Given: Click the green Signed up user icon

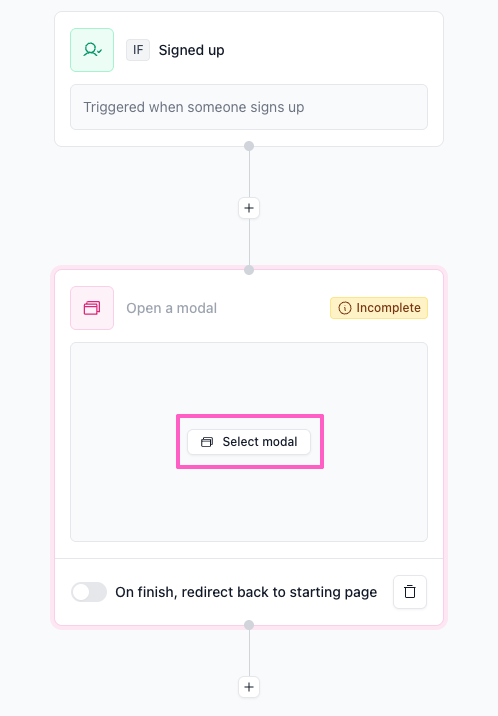Looking at the screenshot, I should pyautogui.click(x=92, y=50).
